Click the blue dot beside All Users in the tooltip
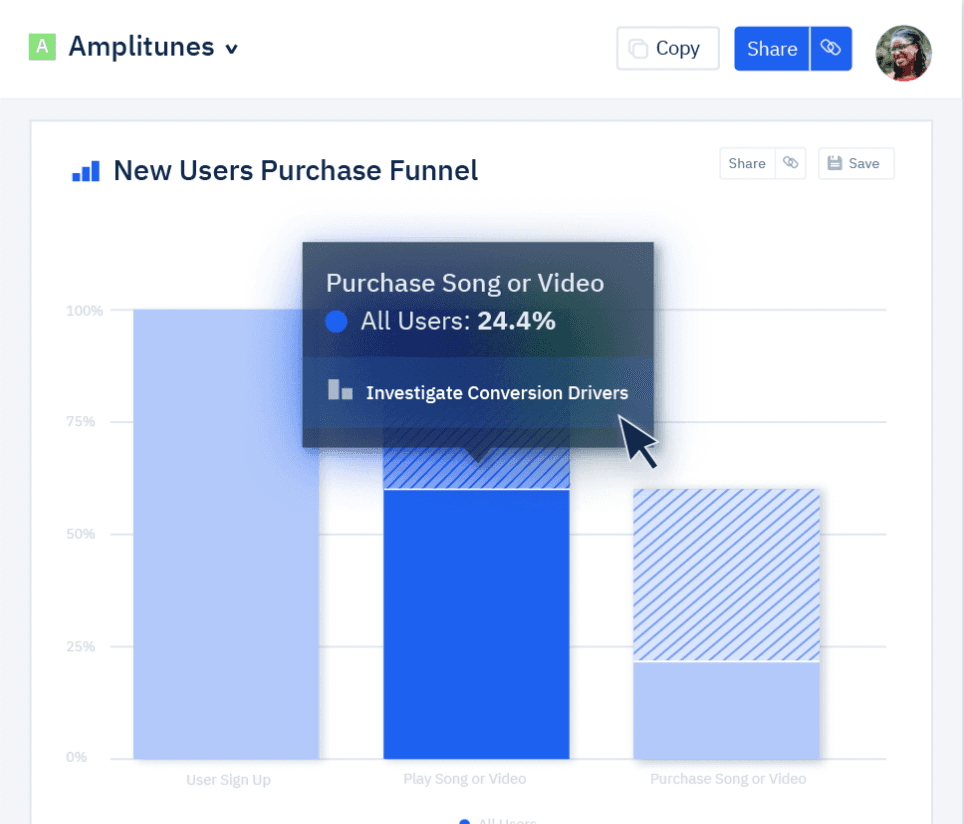This screenshot has width=964, height=824. pyautogui.click(x=335, y=321)
